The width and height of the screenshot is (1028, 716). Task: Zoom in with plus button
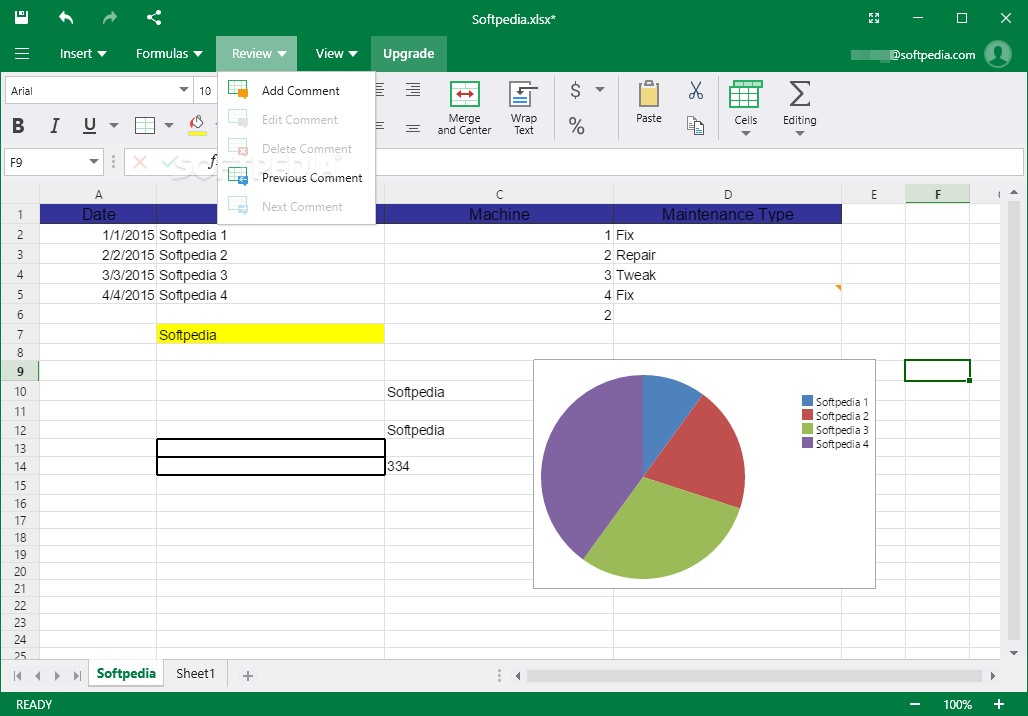[x=999, y=704]
